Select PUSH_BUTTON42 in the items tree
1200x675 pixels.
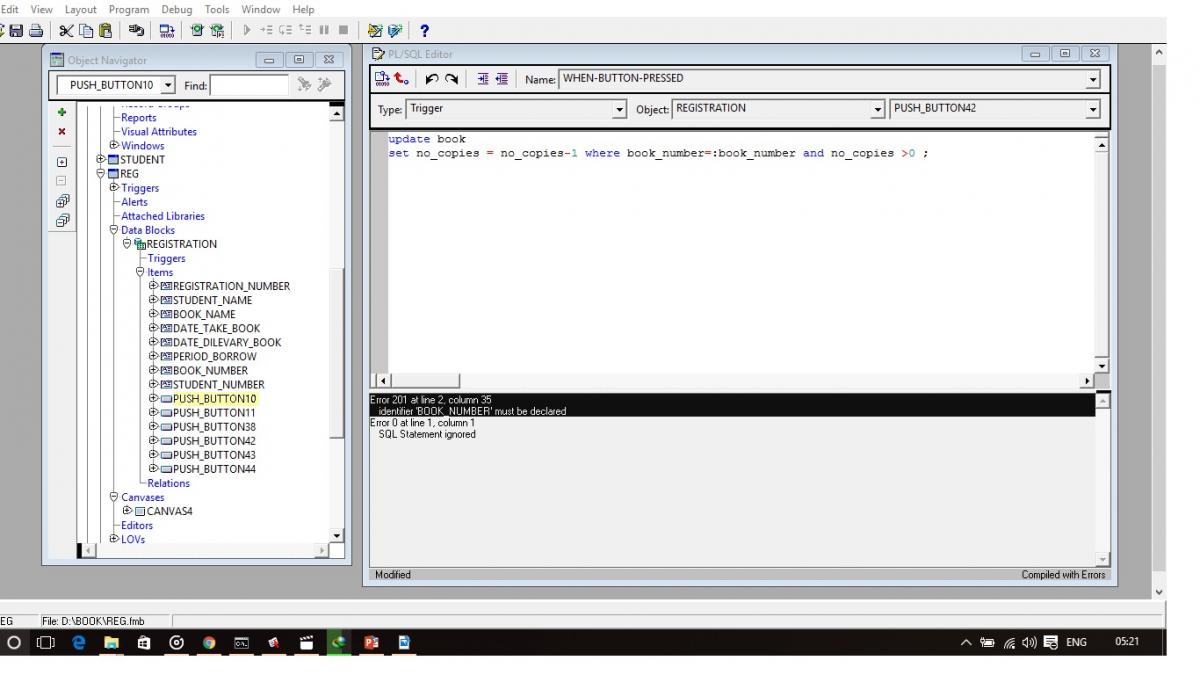[x=214, y=441]
